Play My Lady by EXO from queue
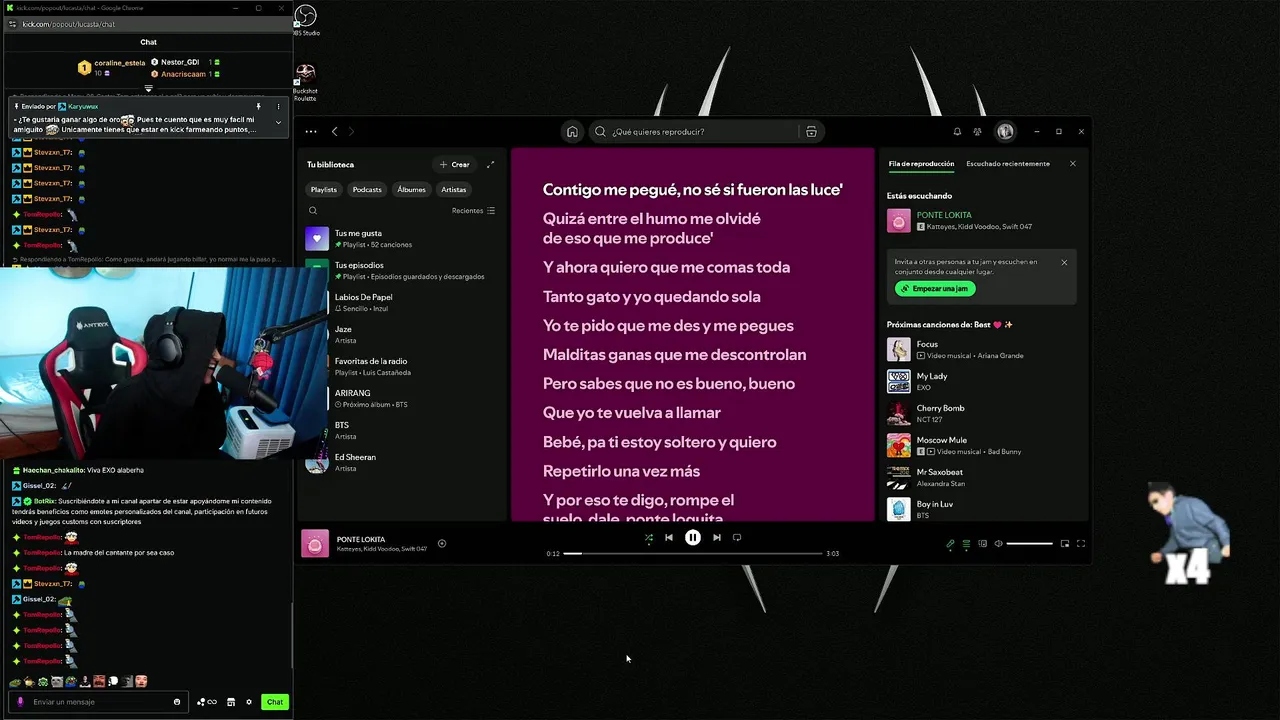The height and width of the screenshot is (720, 1280). click(x=980, y=381)
